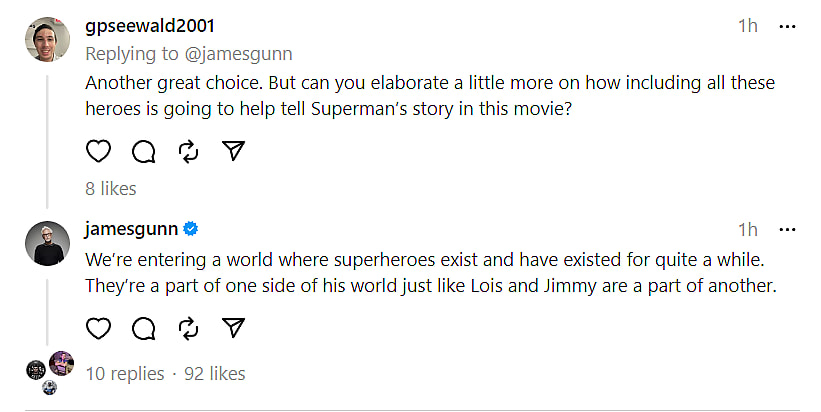Like gpseewald2001's reply with heart icon
The image size is (821, 412).
tap(98, 151)
